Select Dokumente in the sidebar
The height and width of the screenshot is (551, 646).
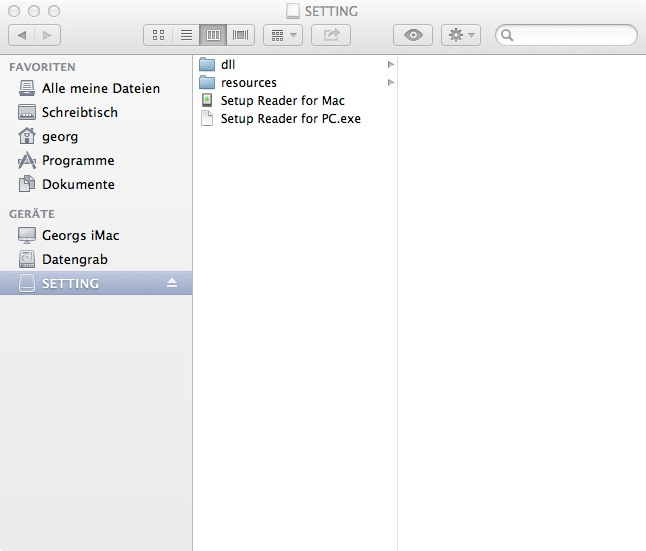pyautogui.click(x=96, y=184)
